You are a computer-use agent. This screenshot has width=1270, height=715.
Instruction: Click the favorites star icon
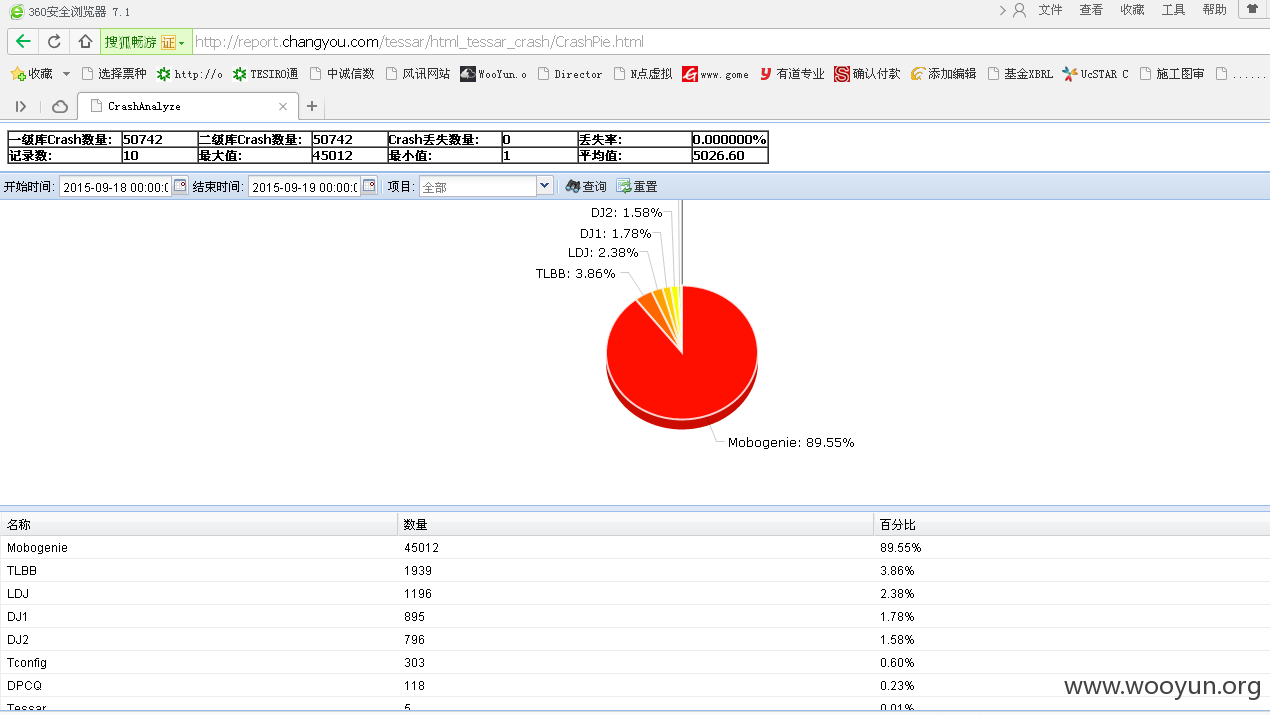click(x=18, y=74)
